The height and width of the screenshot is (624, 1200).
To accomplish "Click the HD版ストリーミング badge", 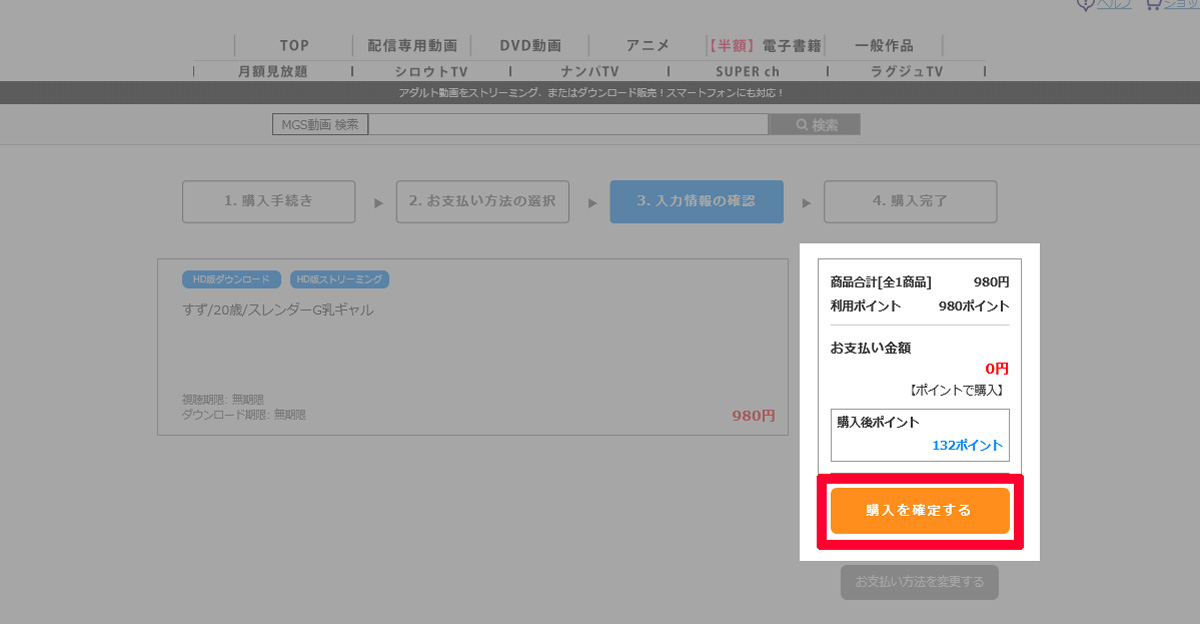I will point(340,280).
